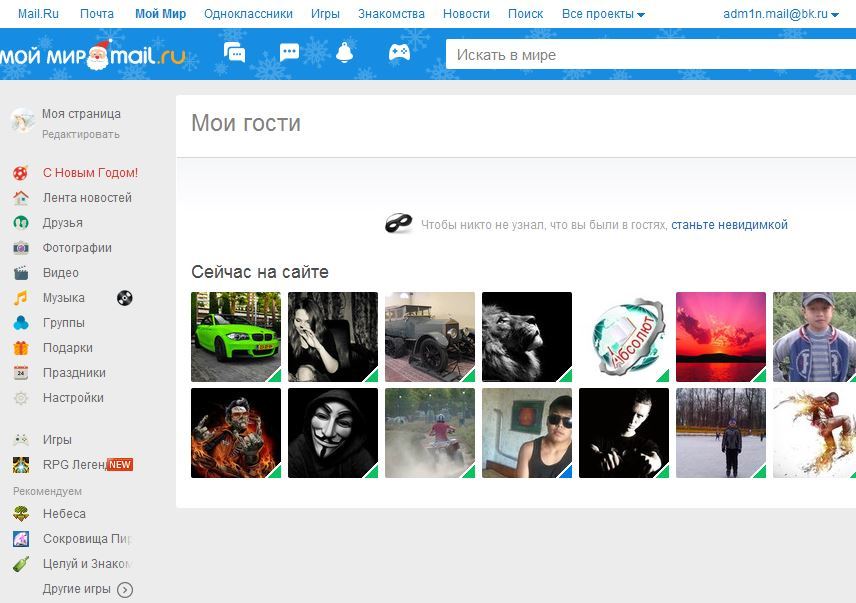The width and height of the screenshot is (856, 603).
Task: Click the bottle icon for Целуй и Знакомься
Action: 21,564
